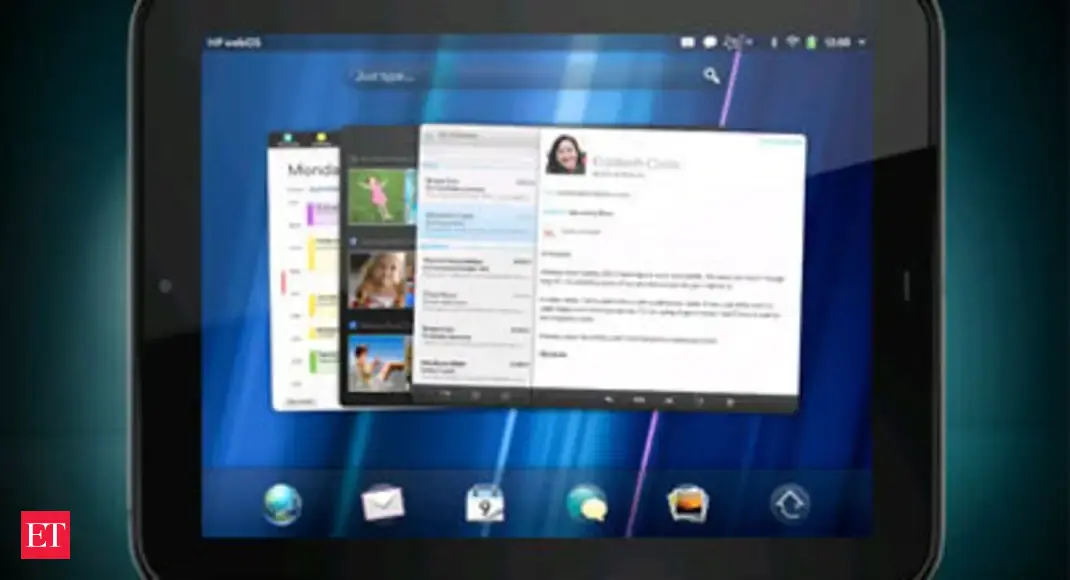Expand the system menu arrow beside clock

coord(862,43)
